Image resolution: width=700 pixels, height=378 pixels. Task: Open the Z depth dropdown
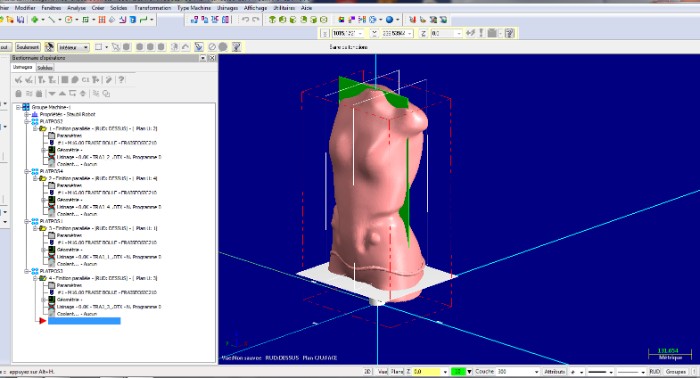coord(445,372)
